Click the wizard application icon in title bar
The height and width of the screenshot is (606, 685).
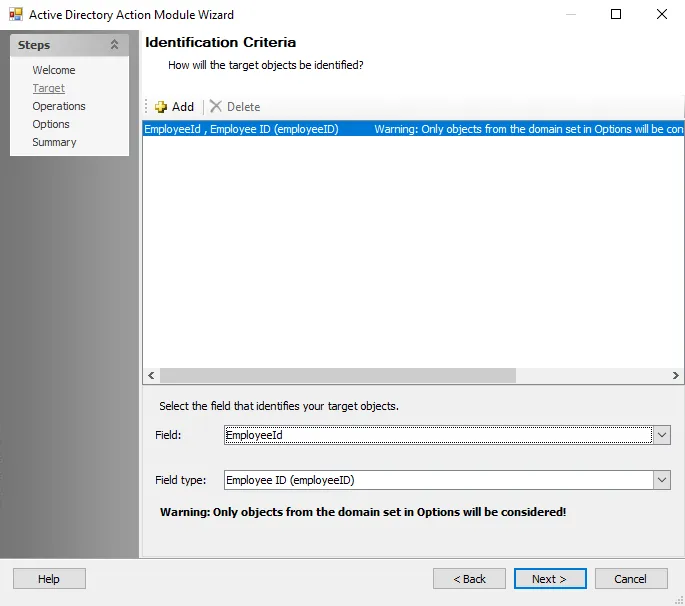click(16, 14)
